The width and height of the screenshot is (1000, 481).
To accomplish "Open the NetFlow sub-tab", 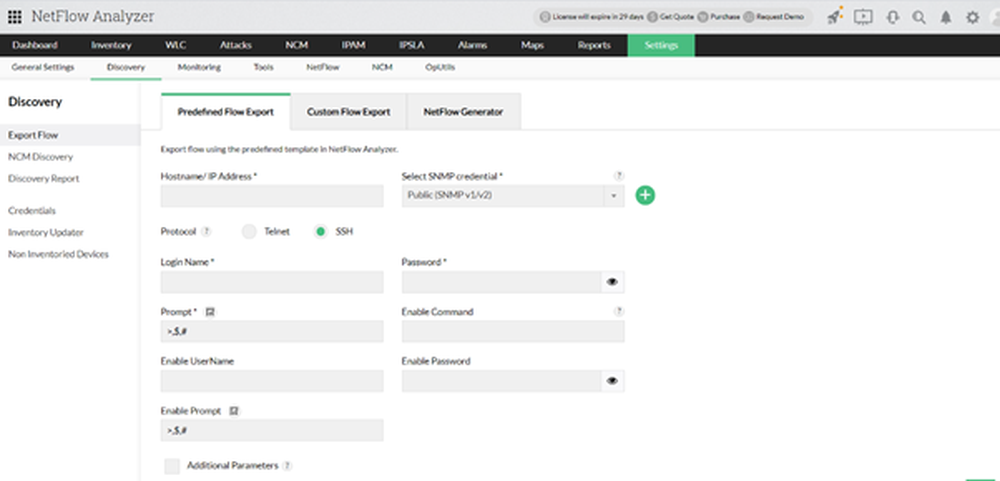I will click(x=322, y=67).
